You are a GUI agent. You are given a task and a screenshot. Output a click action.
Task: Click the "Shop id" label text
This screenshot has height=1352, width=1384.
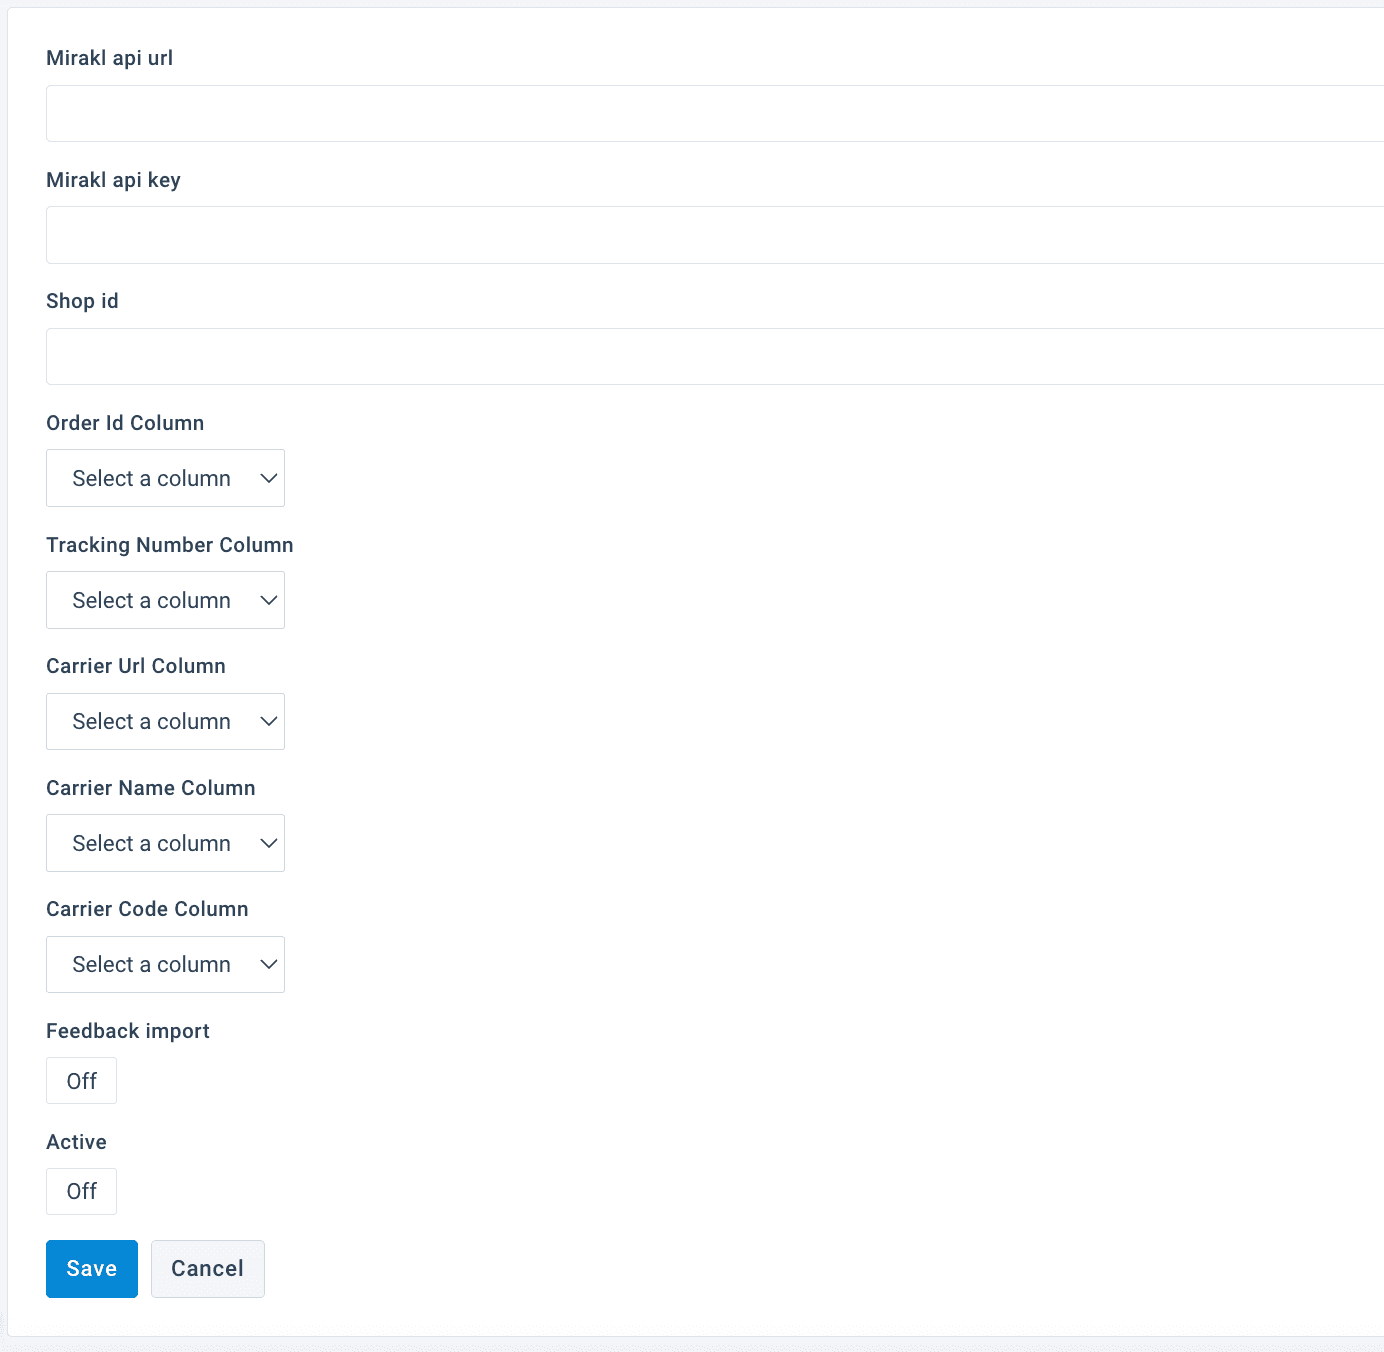tap(82, 301)
